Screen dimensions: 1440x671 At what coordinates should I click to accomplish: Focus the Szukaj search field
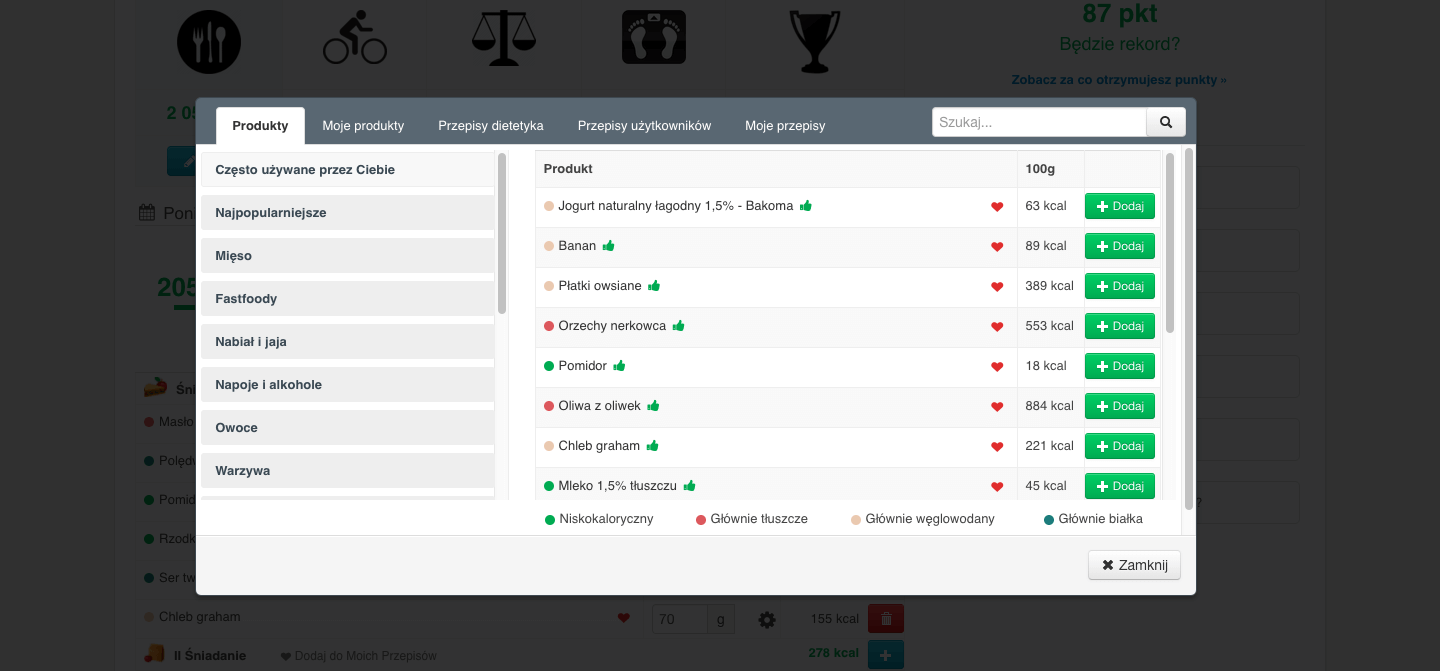coord(1039,122)
